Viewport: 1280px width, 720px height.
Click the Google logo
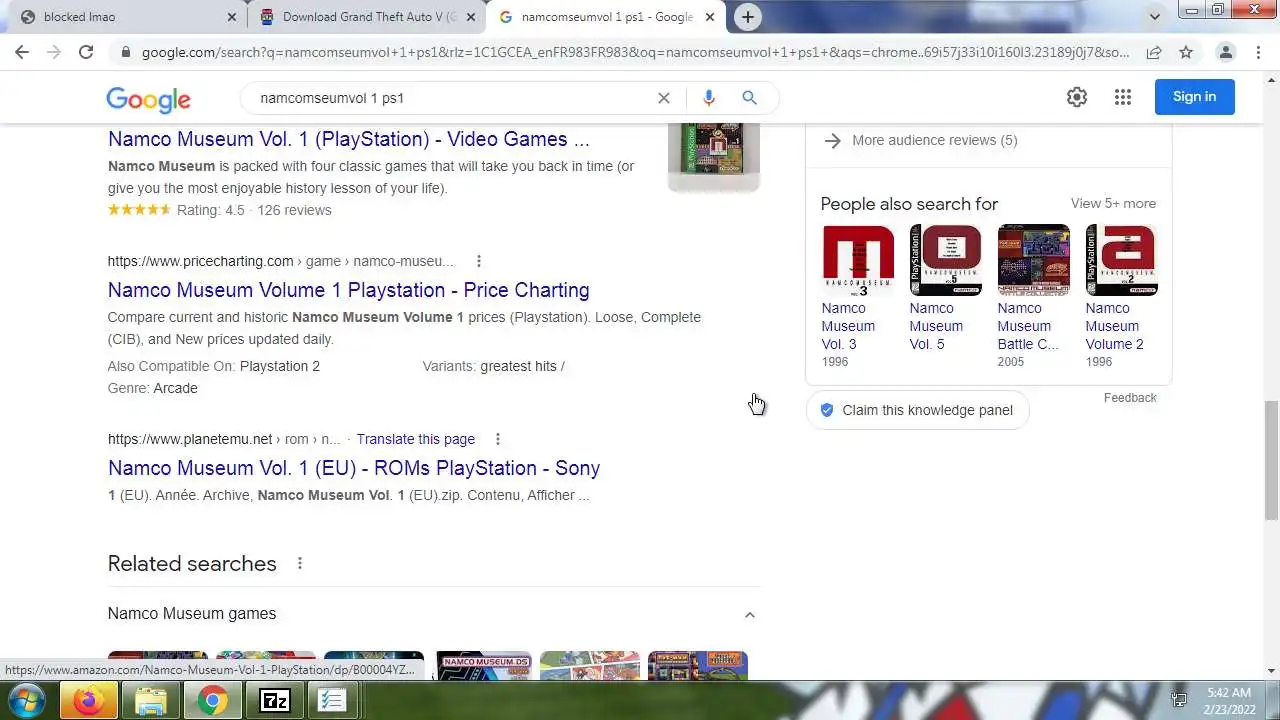[148, 99]
